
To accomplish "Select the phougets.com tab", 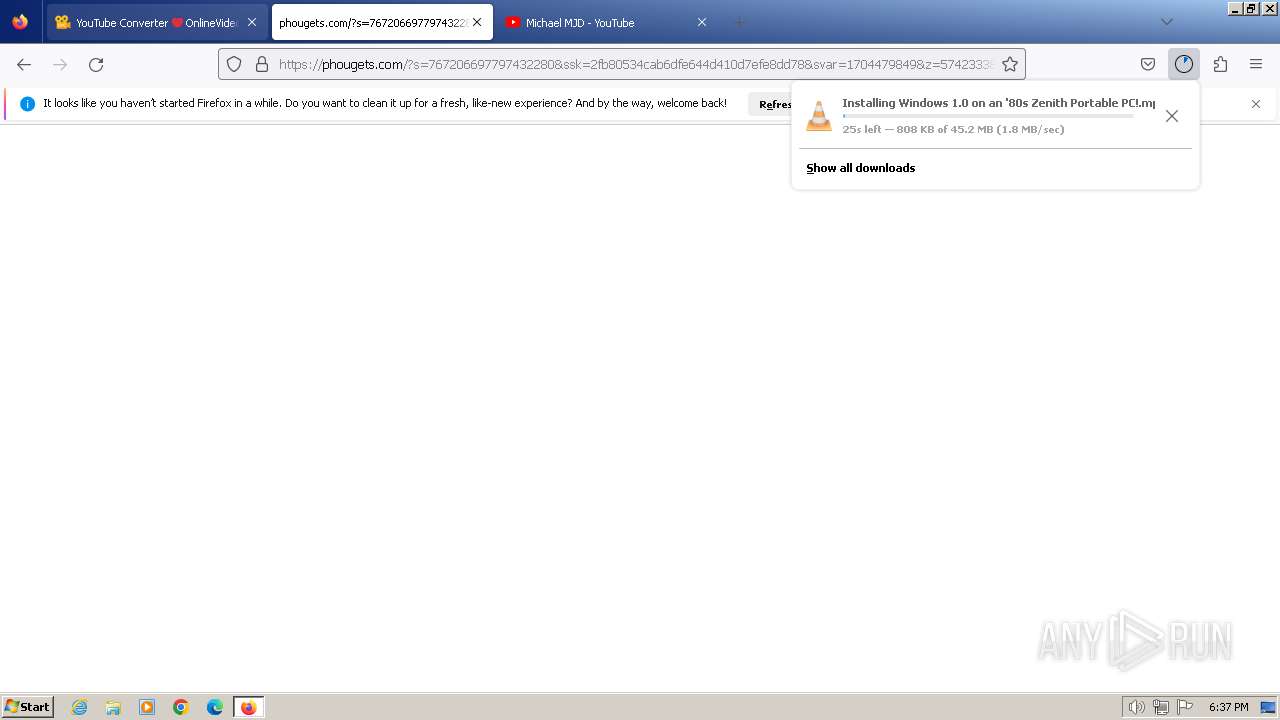I will 382,22.
